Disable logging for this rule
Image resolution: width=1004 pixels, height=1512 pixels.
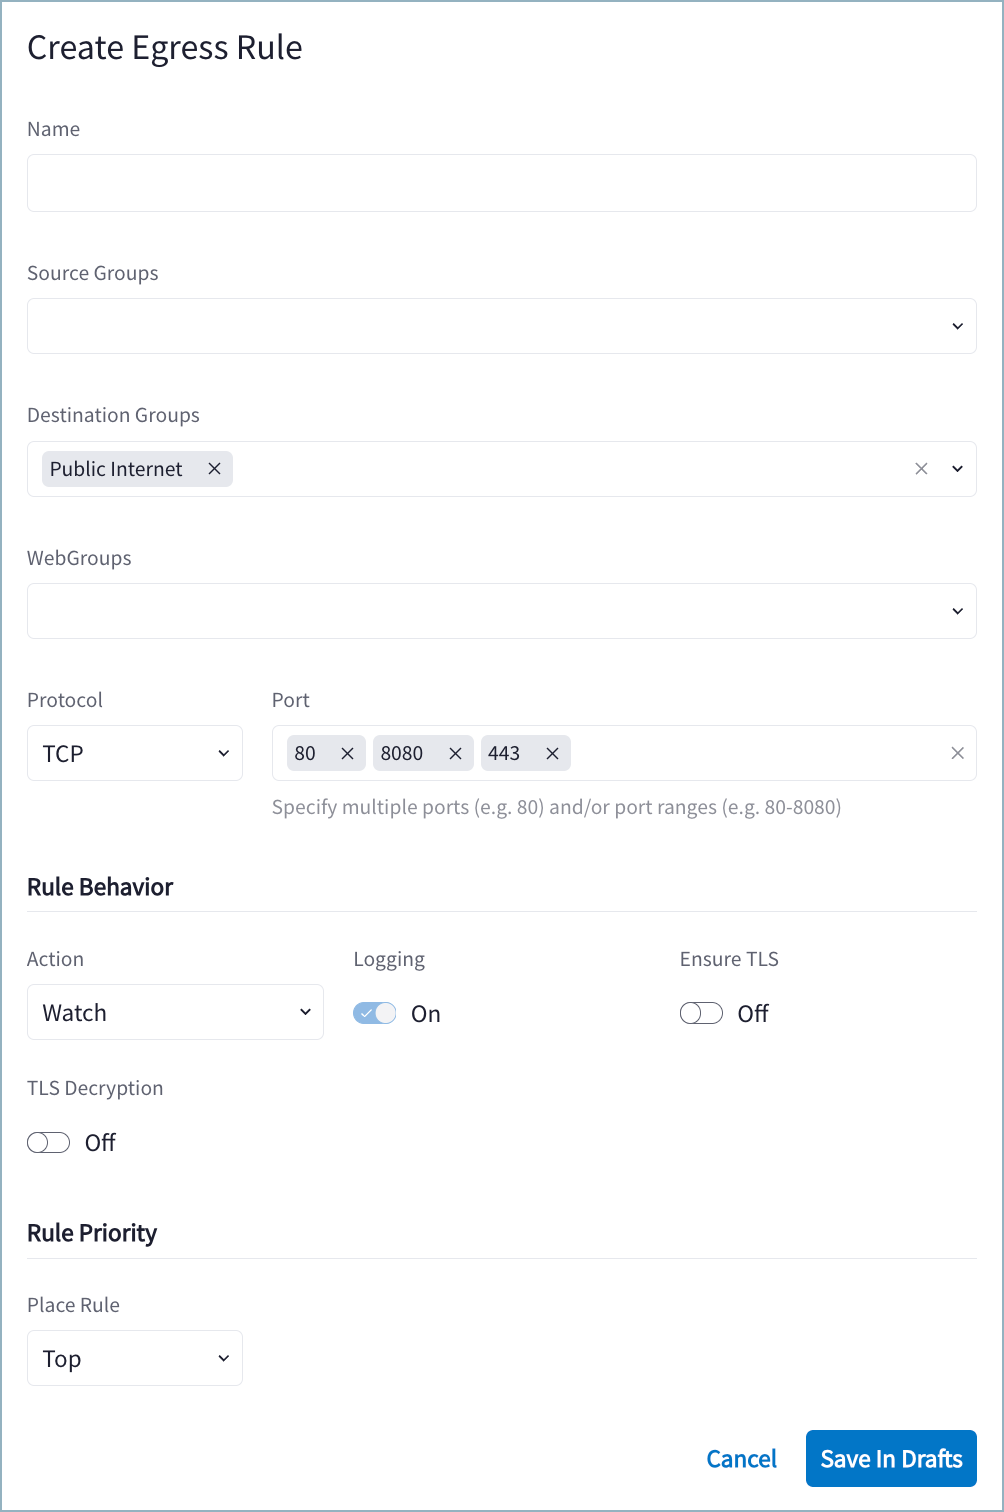point(374,1012)
